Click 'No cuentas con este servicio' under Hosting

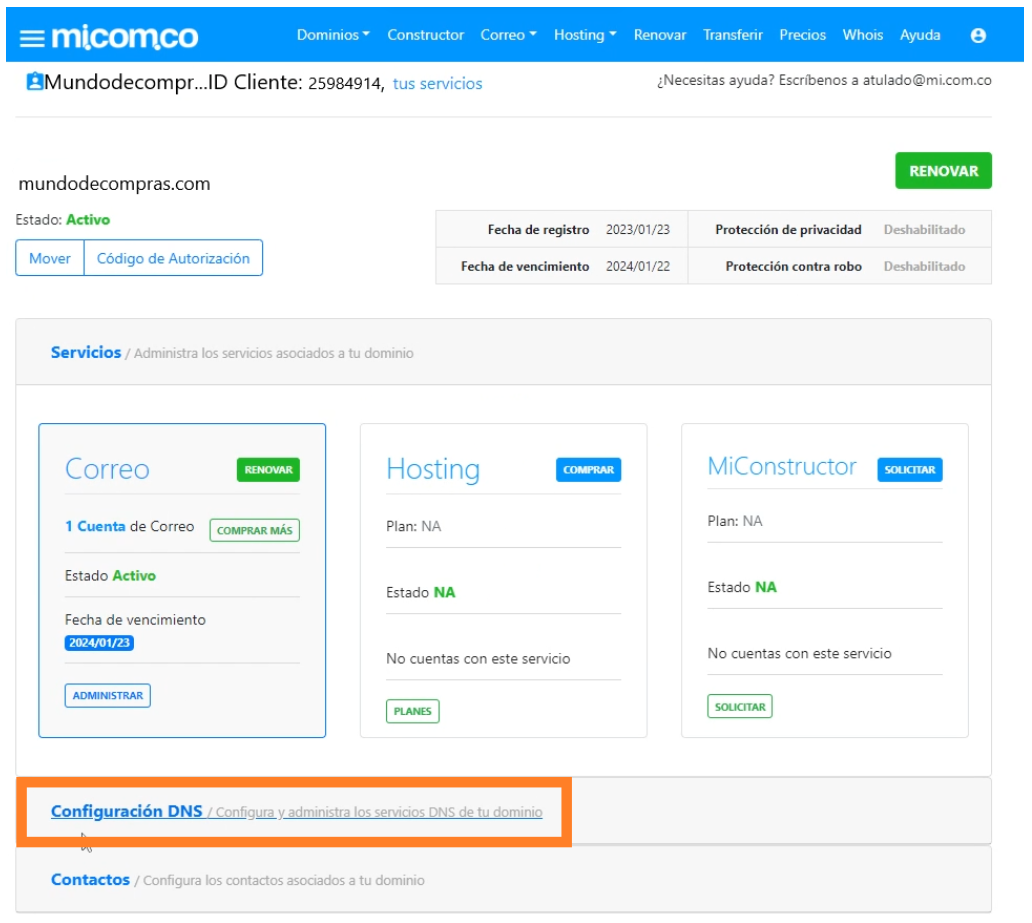[478, 658]
